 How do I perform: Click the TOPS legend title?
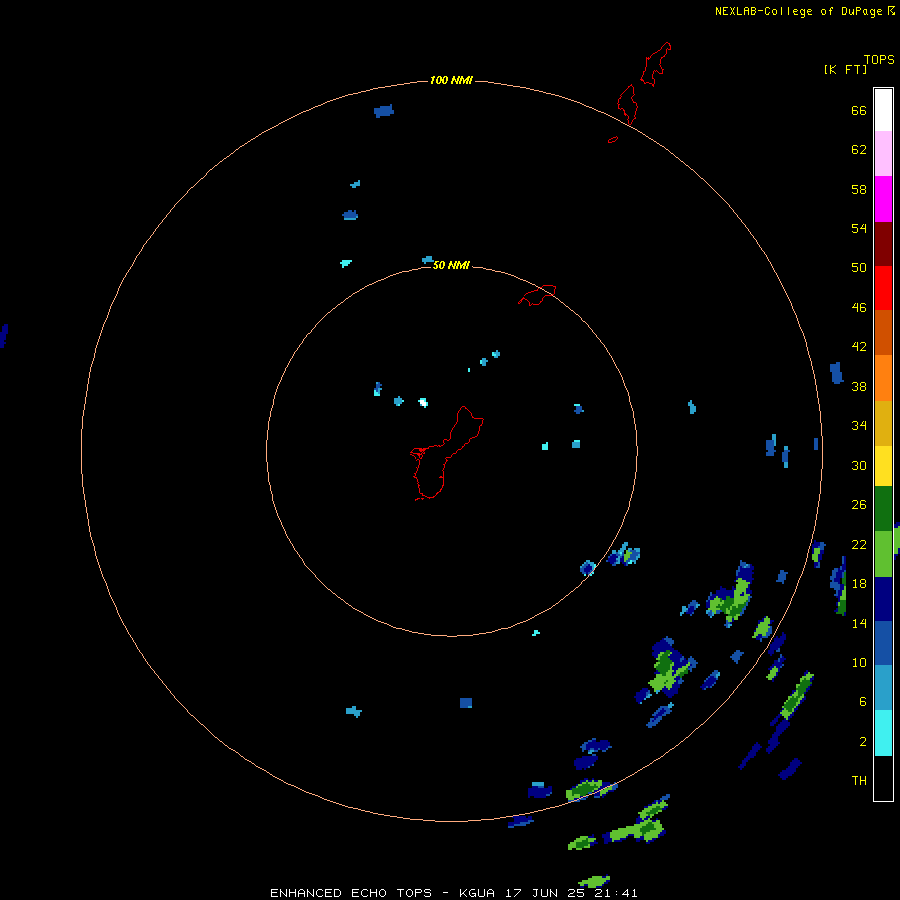coord(879,59)
